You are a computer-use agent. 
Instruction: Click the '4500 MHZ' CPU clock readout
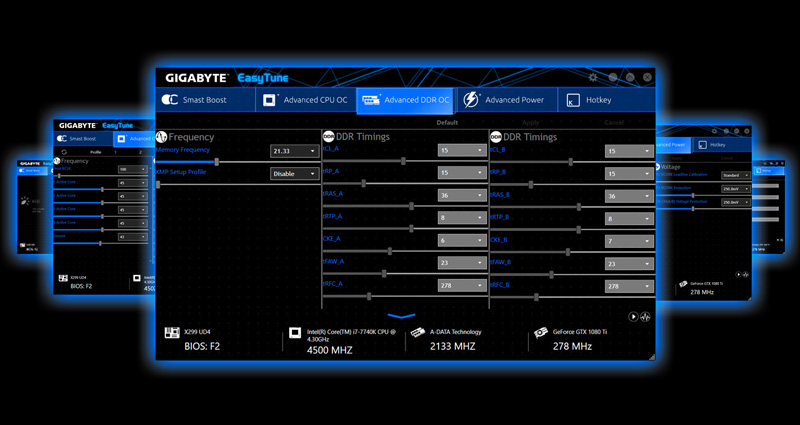pos(330,350)
